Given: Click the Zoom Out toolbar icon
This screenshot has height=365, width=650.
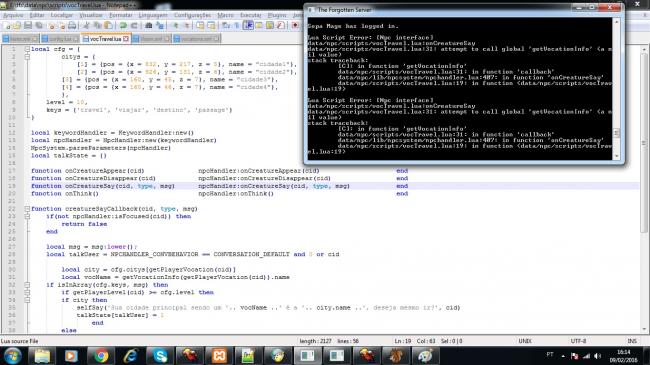Looking at the screenshot, I should coord(186,26).
